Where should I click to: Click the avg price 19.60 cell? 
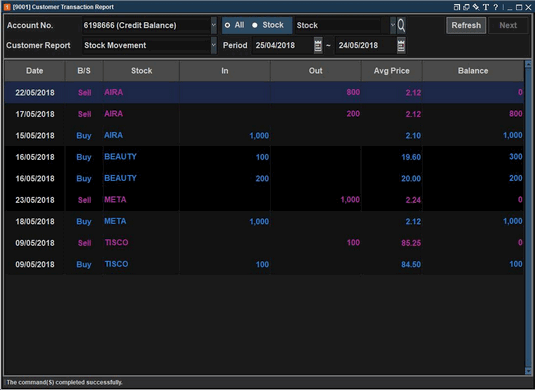392,157
